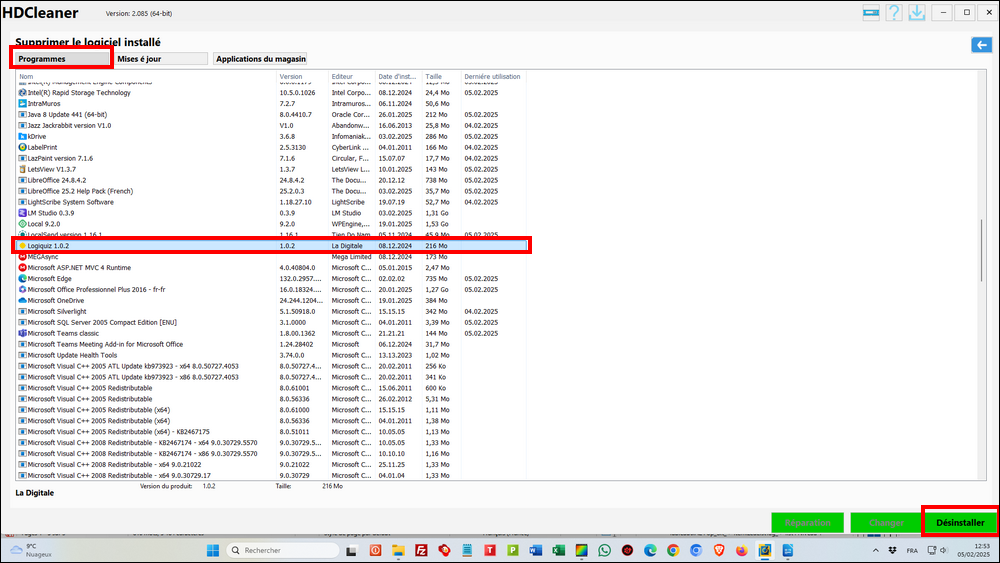Open Word from the taskbar
1000x563 pixels.
point(535,550)
